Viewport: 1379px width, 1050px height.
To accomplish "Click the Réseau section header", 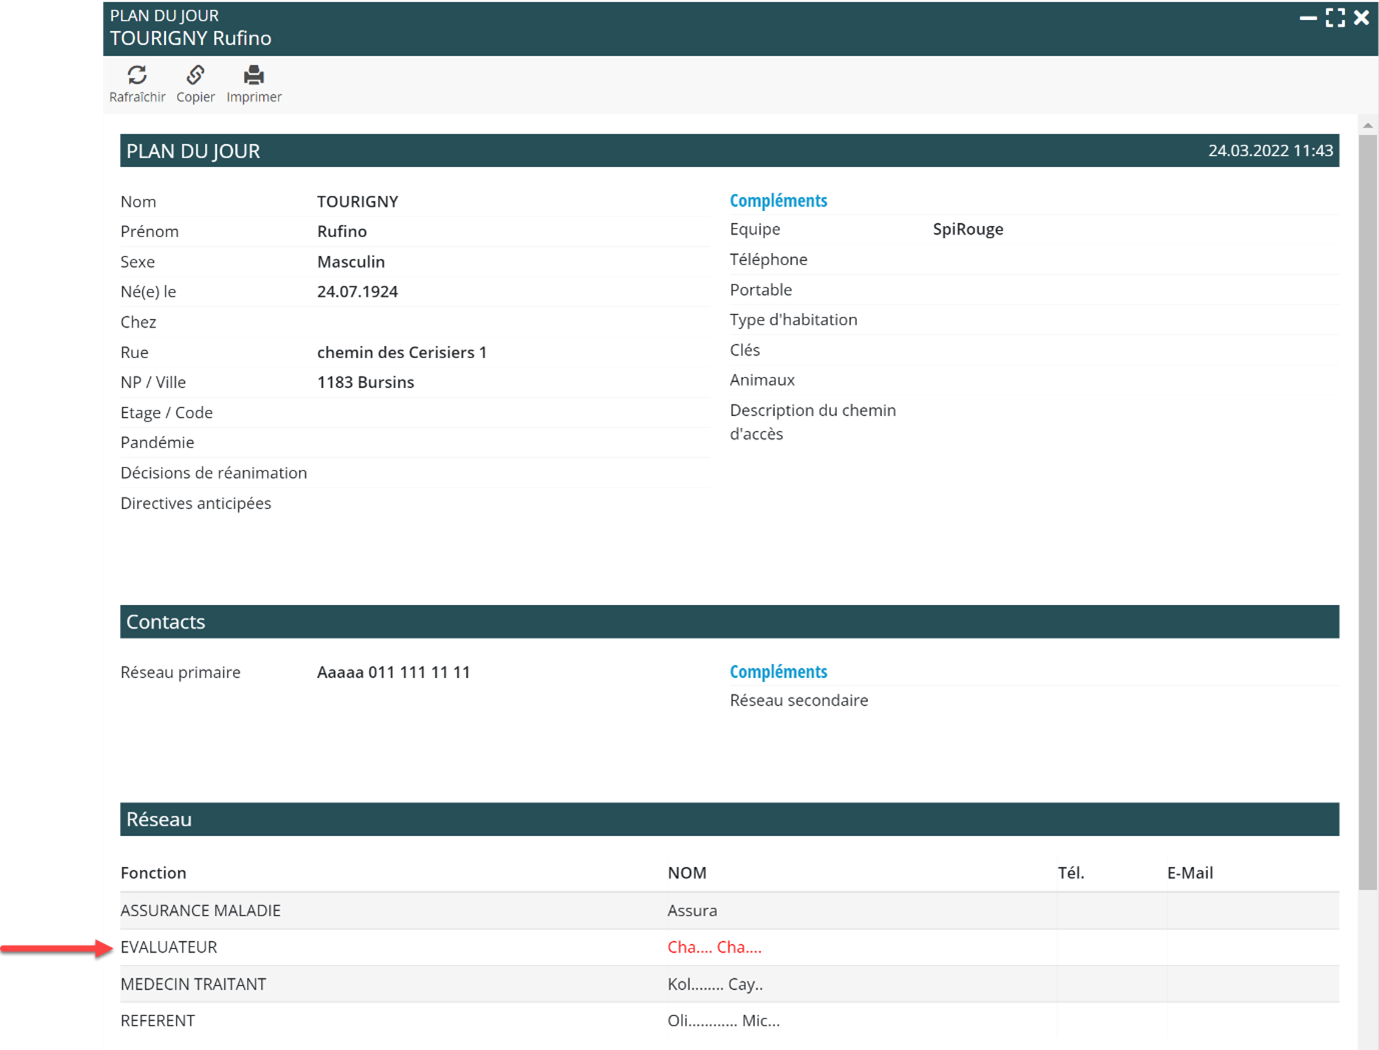I will pos(158,819).
